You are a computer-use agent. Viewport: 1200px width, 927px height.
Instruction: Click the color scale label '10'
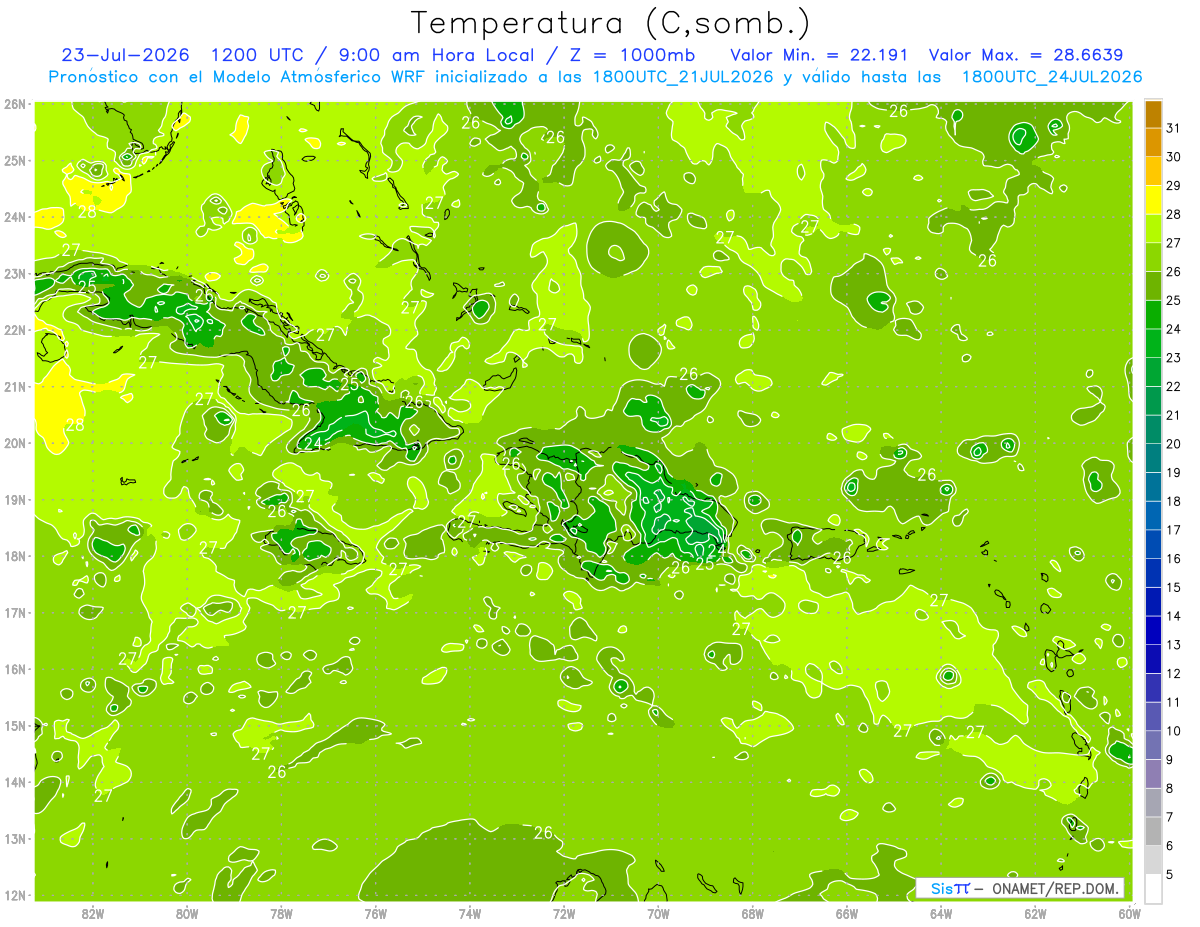[1174, 731]
